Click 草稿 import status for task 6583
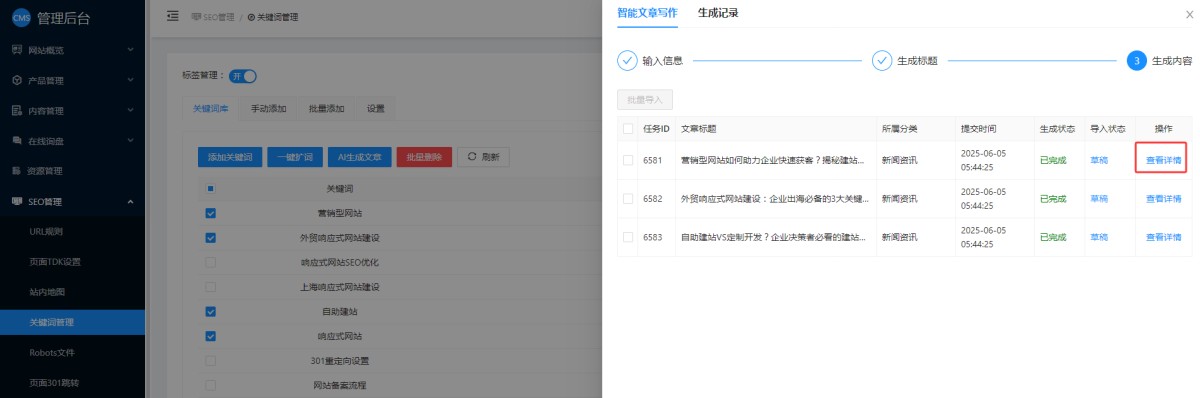This screenshot has width=1200, height=398. click(x=1099, y=237)
